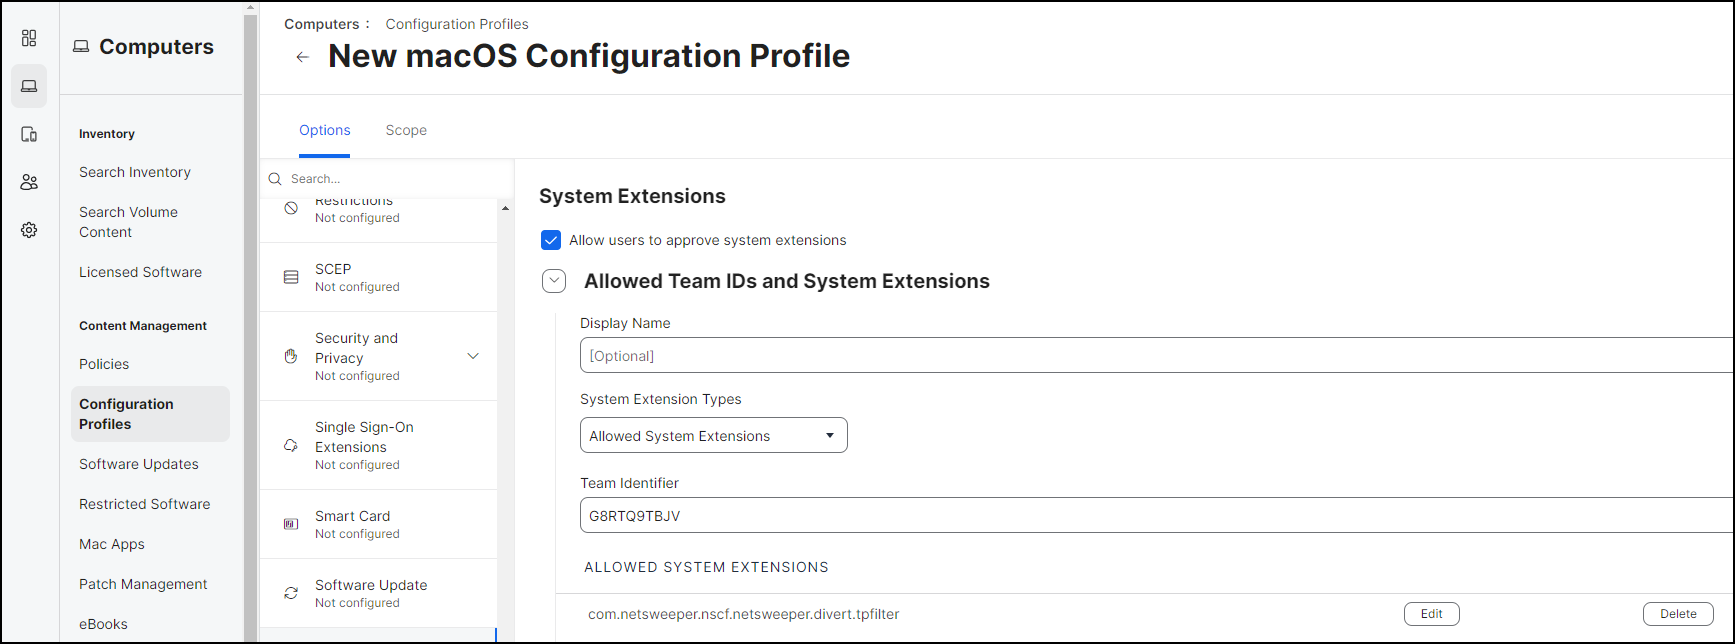Click the search magnifier icon in payload list
This screenshot has height=644, width=1735.
[275, 179]
